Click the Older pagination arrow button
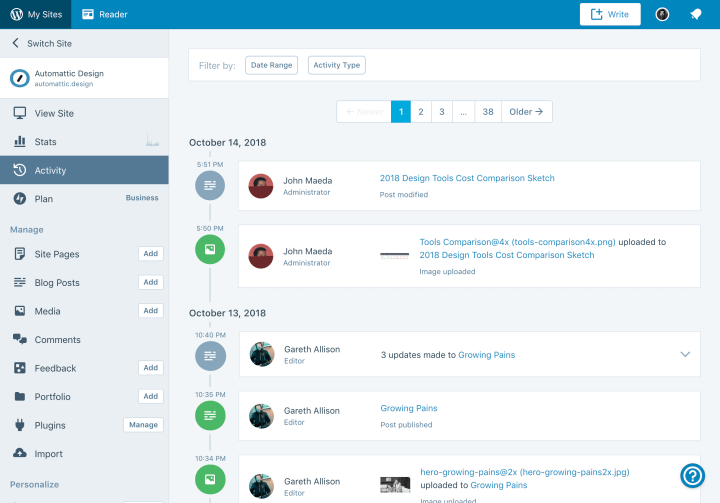 point(527,112)
